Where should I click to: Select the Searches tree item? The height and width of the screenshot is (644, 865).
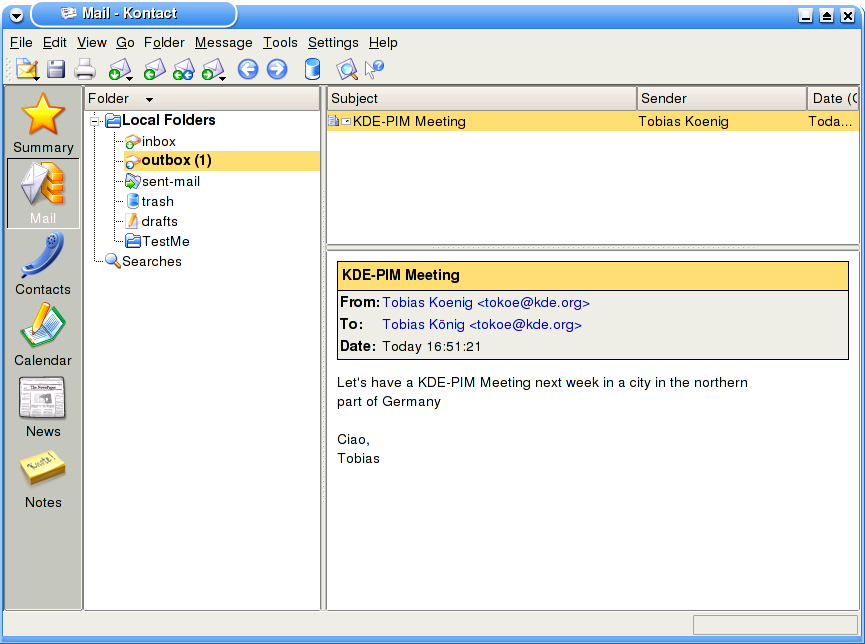(x=143, y=261)
